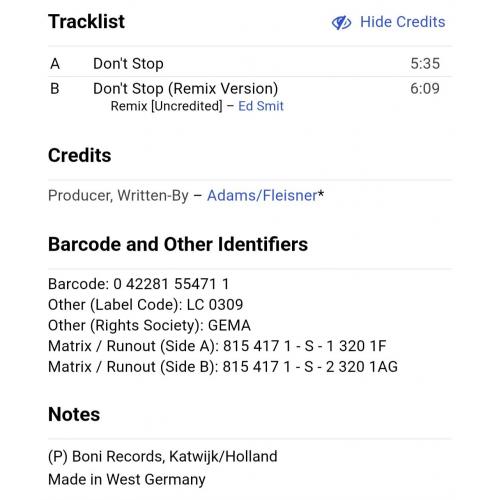Viewport: 500px width, 500px height.
Task: Click the Tracklist section heading
Action: click(86, 22)
